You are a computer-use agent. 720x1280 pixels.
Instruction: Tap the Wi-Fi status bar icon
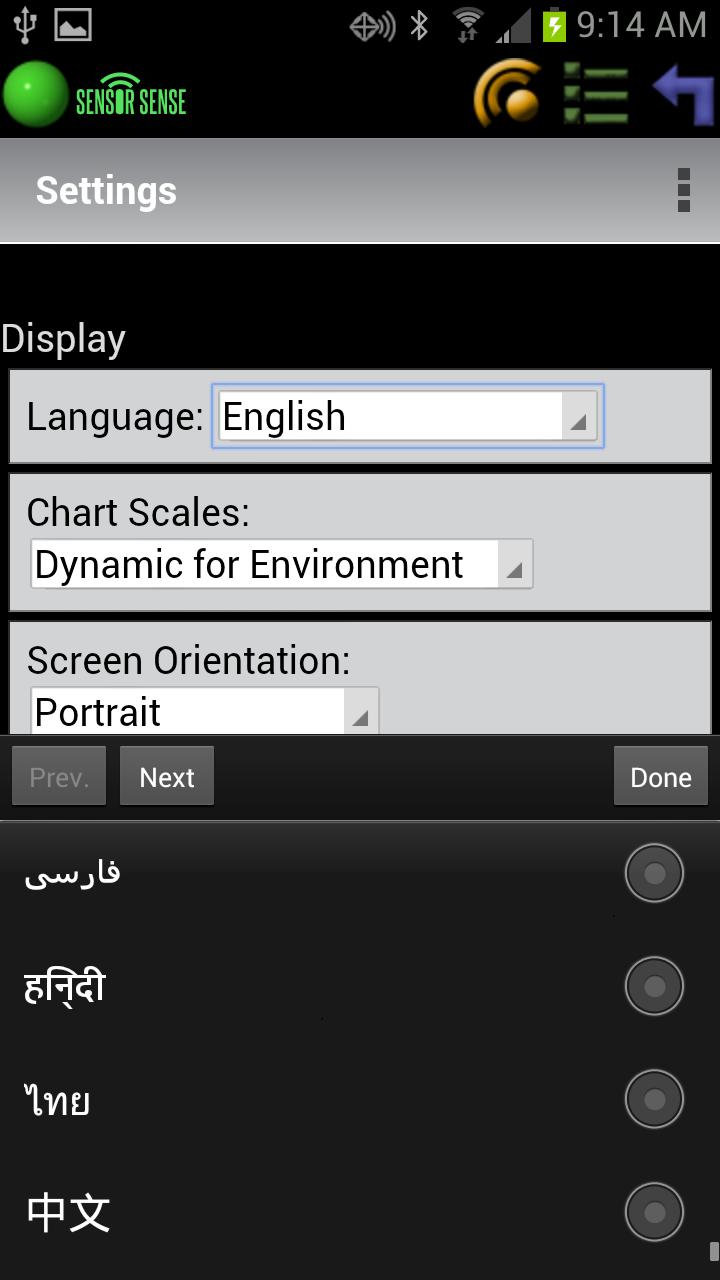[467, 25]
